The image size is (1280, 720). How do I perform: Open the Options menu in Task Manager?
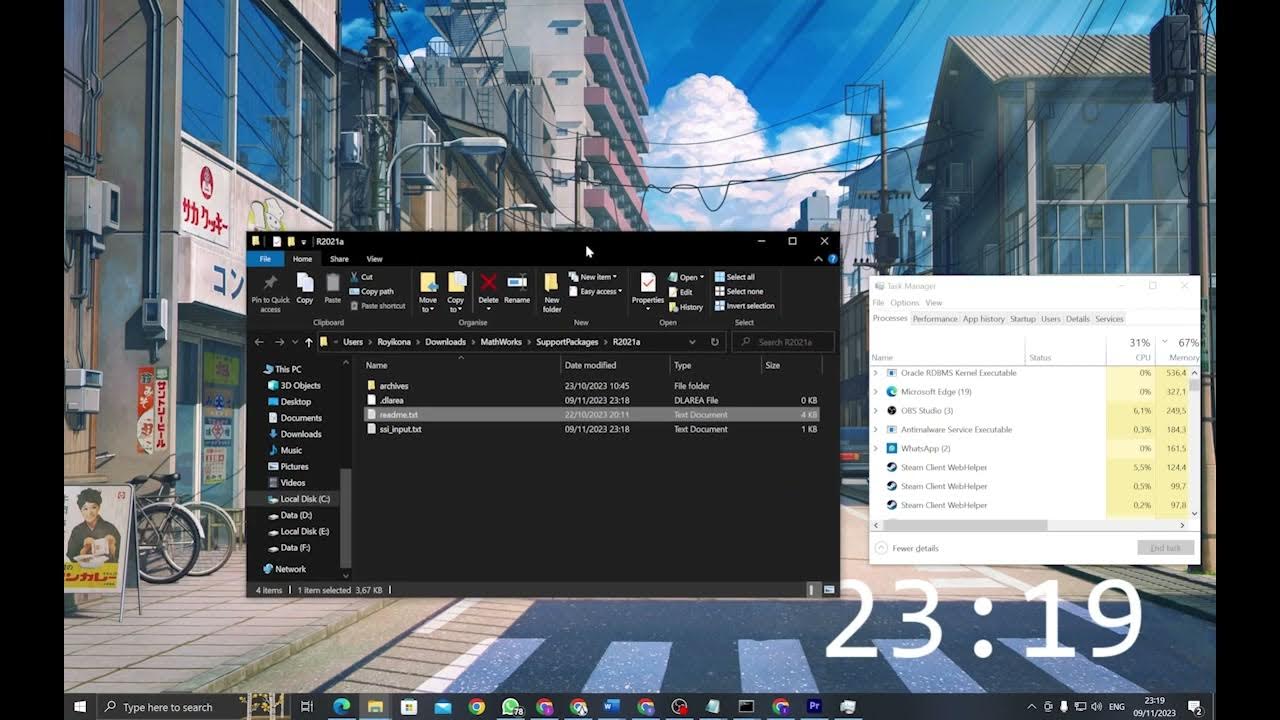click(x=904, y=303)
